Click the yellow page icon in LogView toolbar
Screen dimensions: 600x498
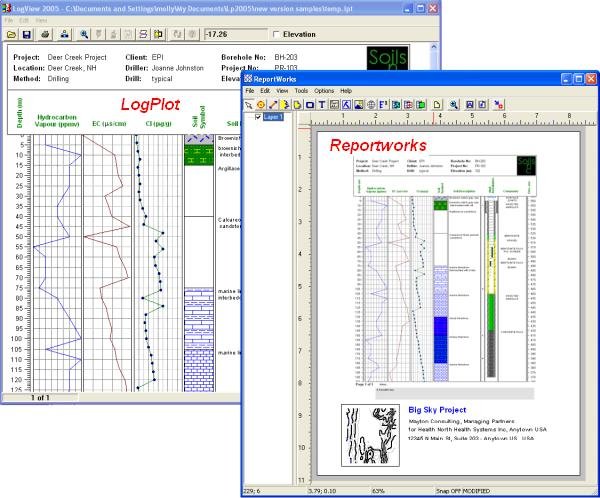[158, 34]
